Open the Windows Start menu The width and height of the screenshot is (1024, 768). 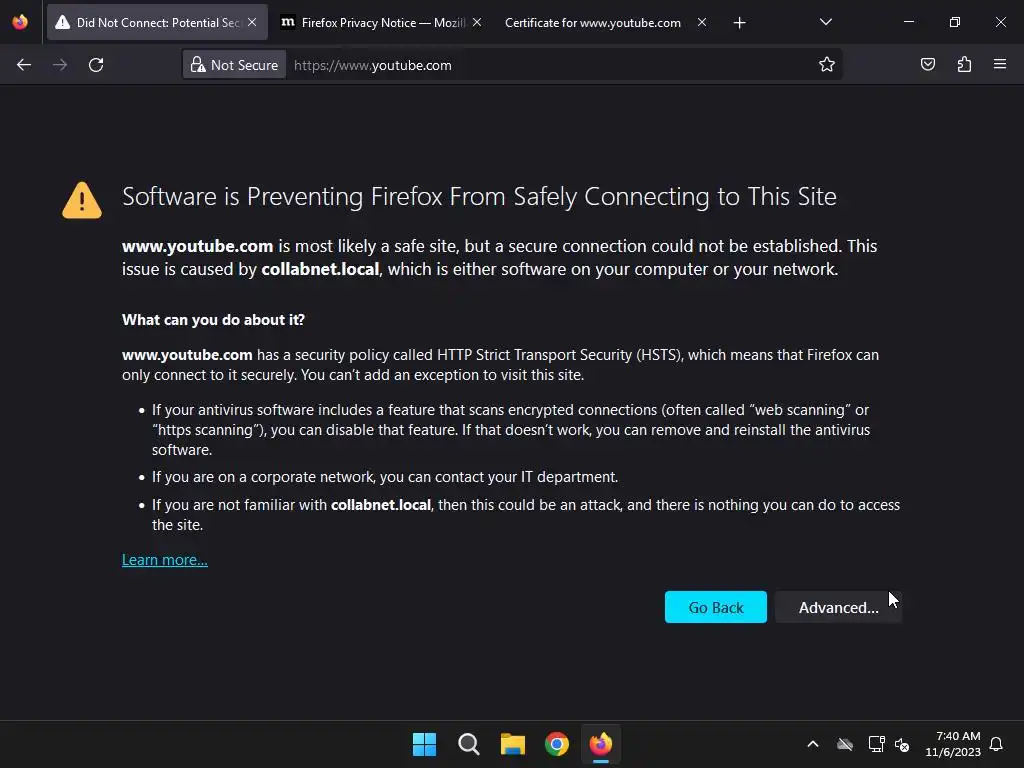[x=424, y=744]
